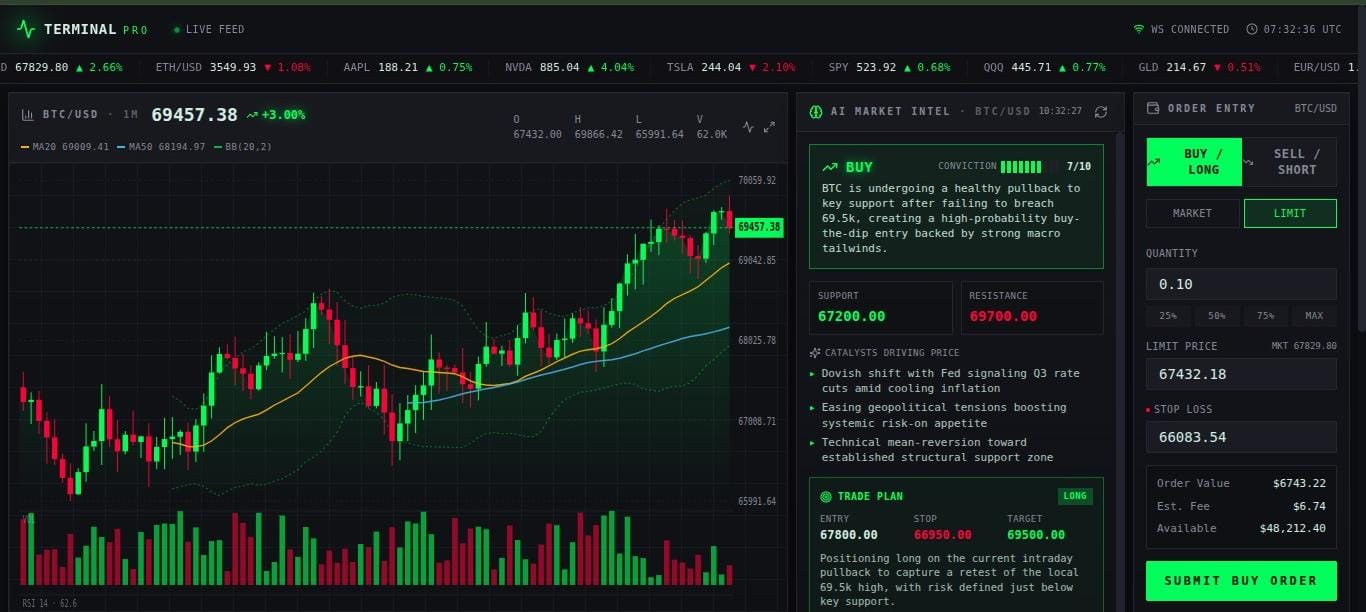
Task: Select AAPL in the ticker strip
Action: click(x=408, y=68)
